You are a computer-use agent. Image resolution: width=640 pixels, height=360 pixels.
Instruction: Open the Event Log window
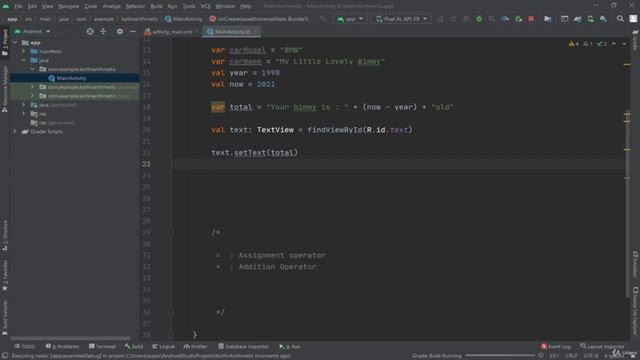pyautogui.click(x=556, y=346)
